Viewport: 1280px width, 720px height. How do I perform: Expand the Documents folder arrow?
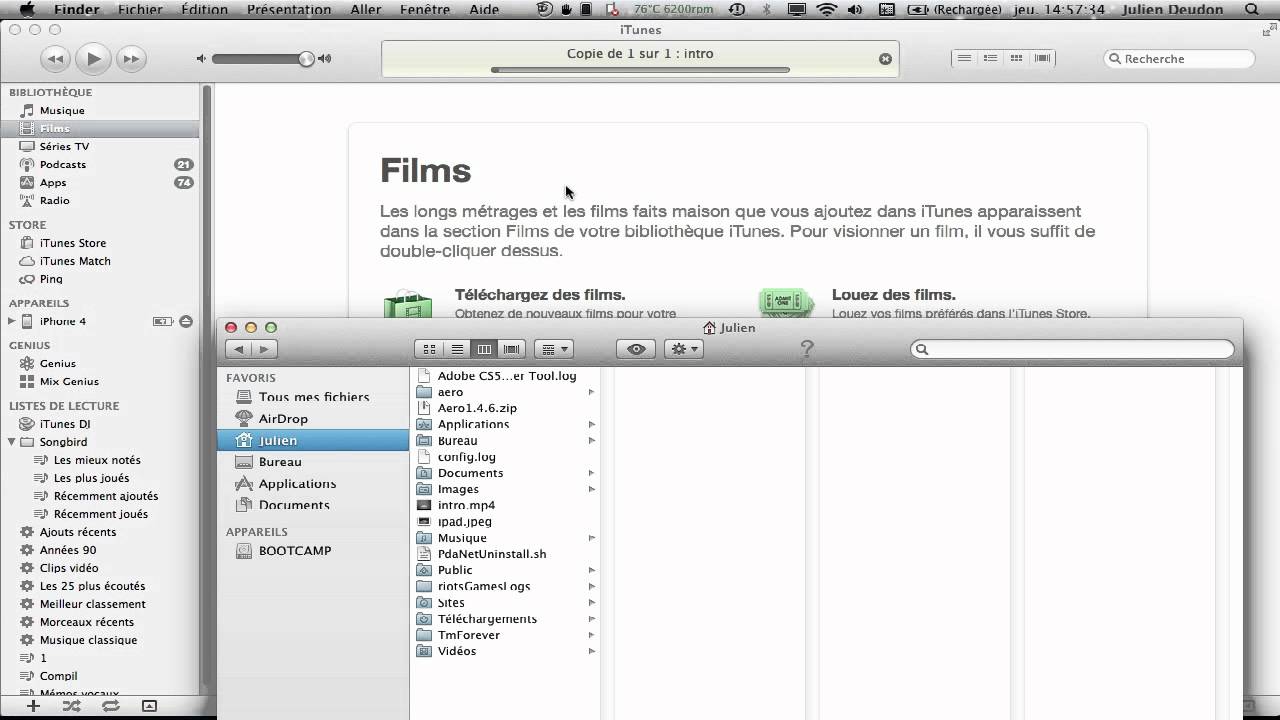coord(591,473)
